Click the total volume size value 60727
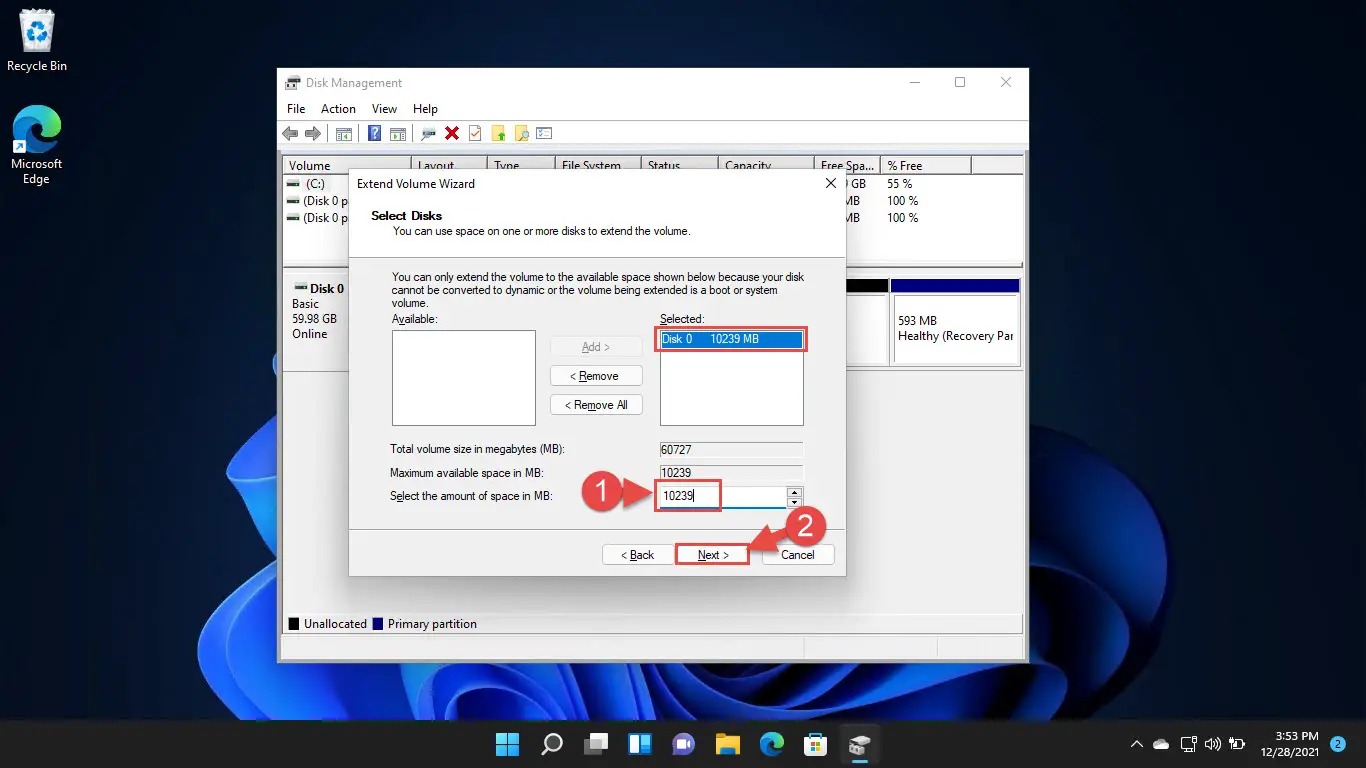Screen dimensions: 1366x768 tap(731, 450)
